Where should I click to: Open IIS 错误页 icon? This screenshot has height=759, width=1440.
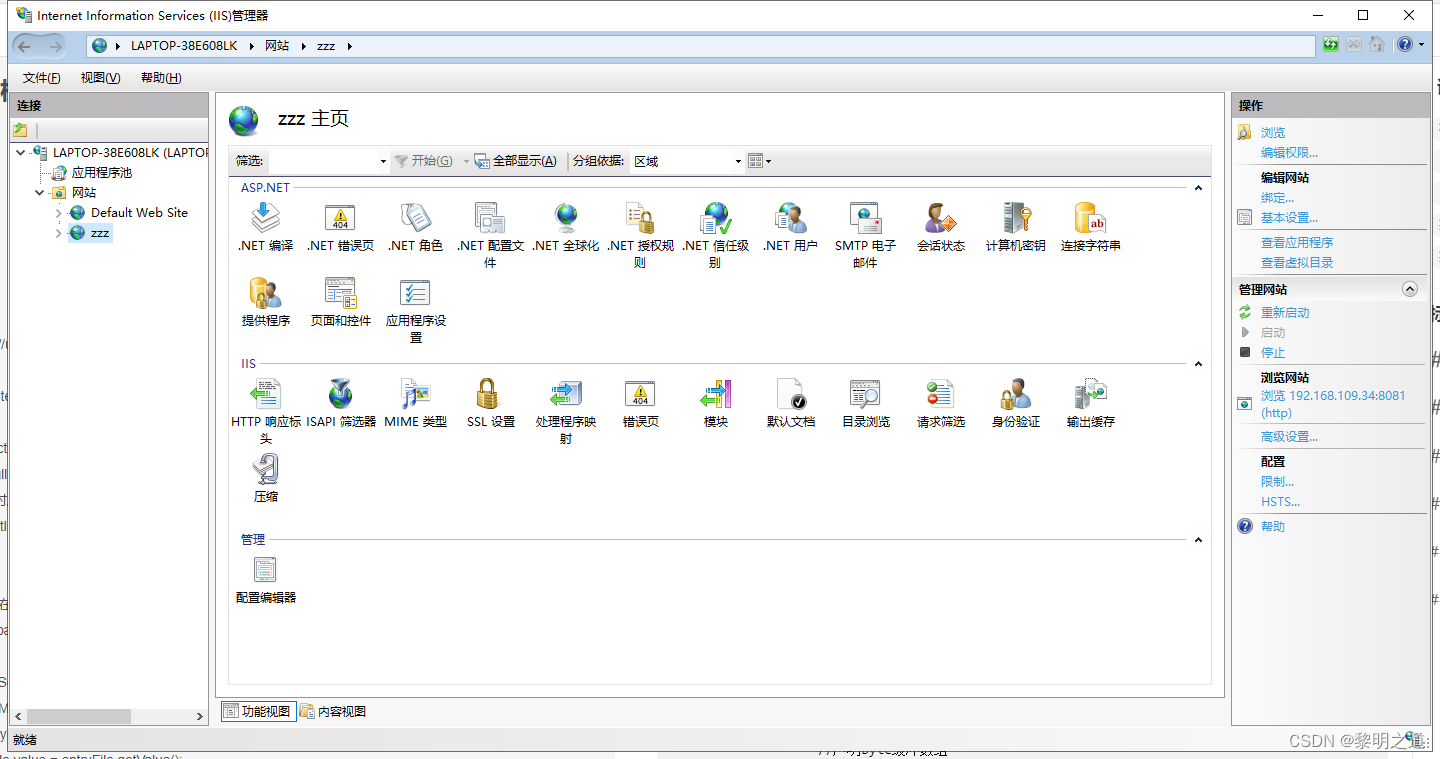pyautogui.click(x=640, y=394)
